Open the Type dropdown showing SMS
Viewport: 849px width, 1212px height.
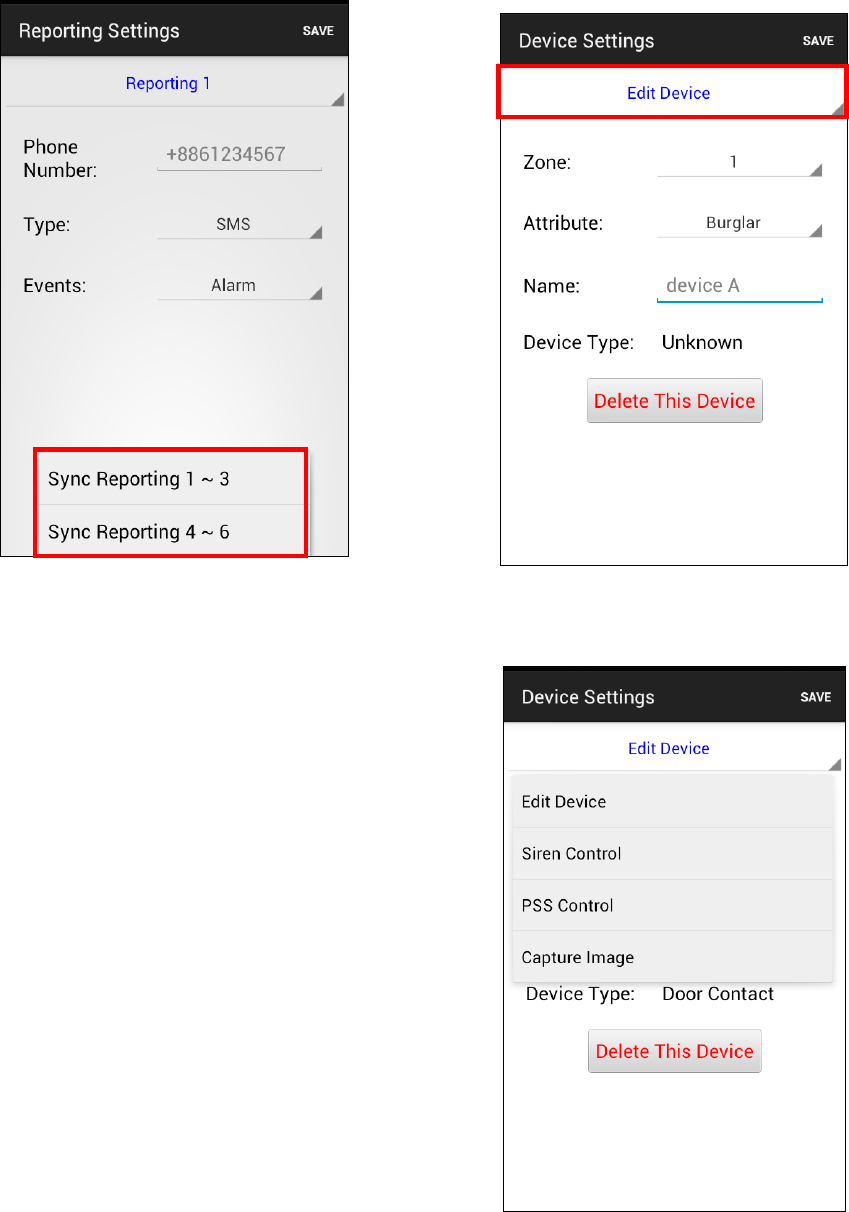[x=240, y=225]
